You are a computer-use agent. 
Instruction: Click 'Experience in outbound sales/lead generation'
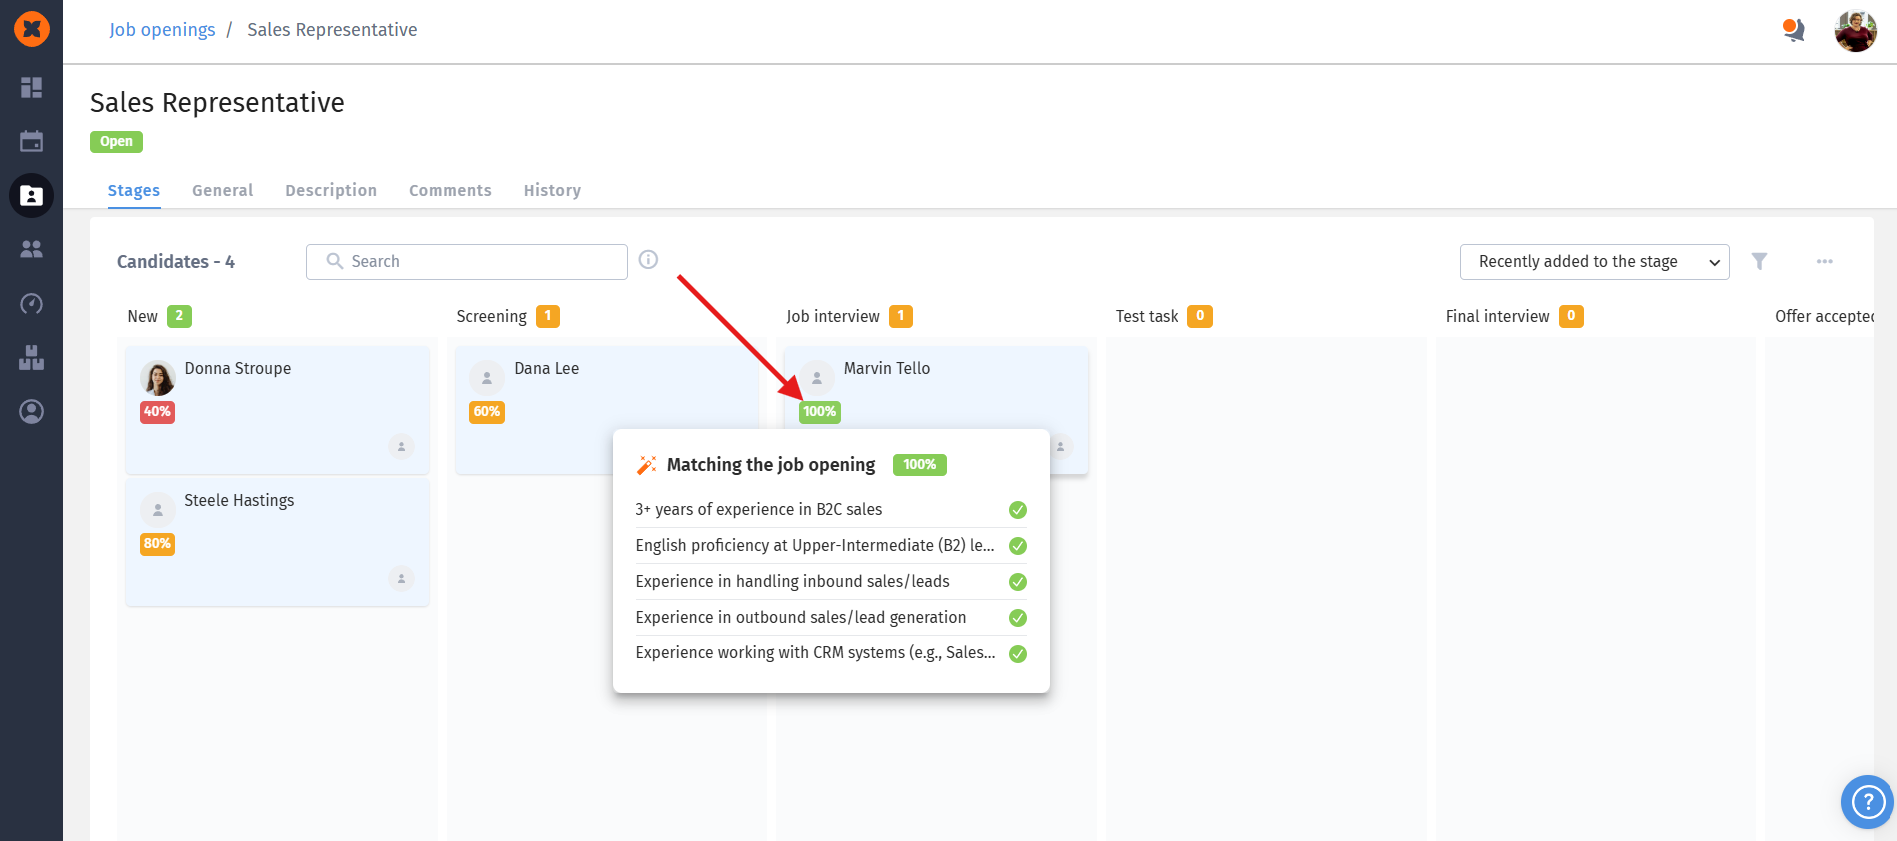(801, 617)
